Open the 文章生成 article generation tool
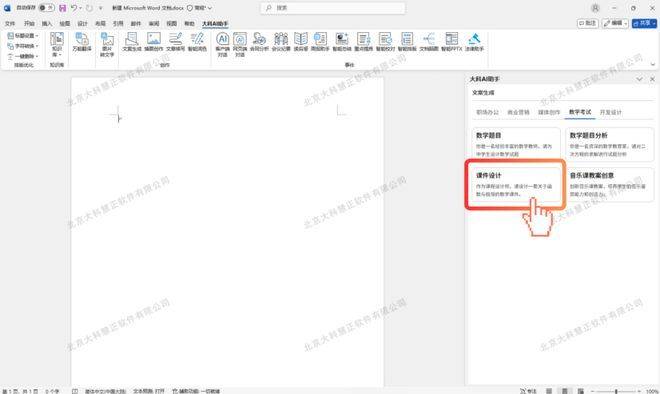This screenshot has width=660, height=394. click(132, 42)
